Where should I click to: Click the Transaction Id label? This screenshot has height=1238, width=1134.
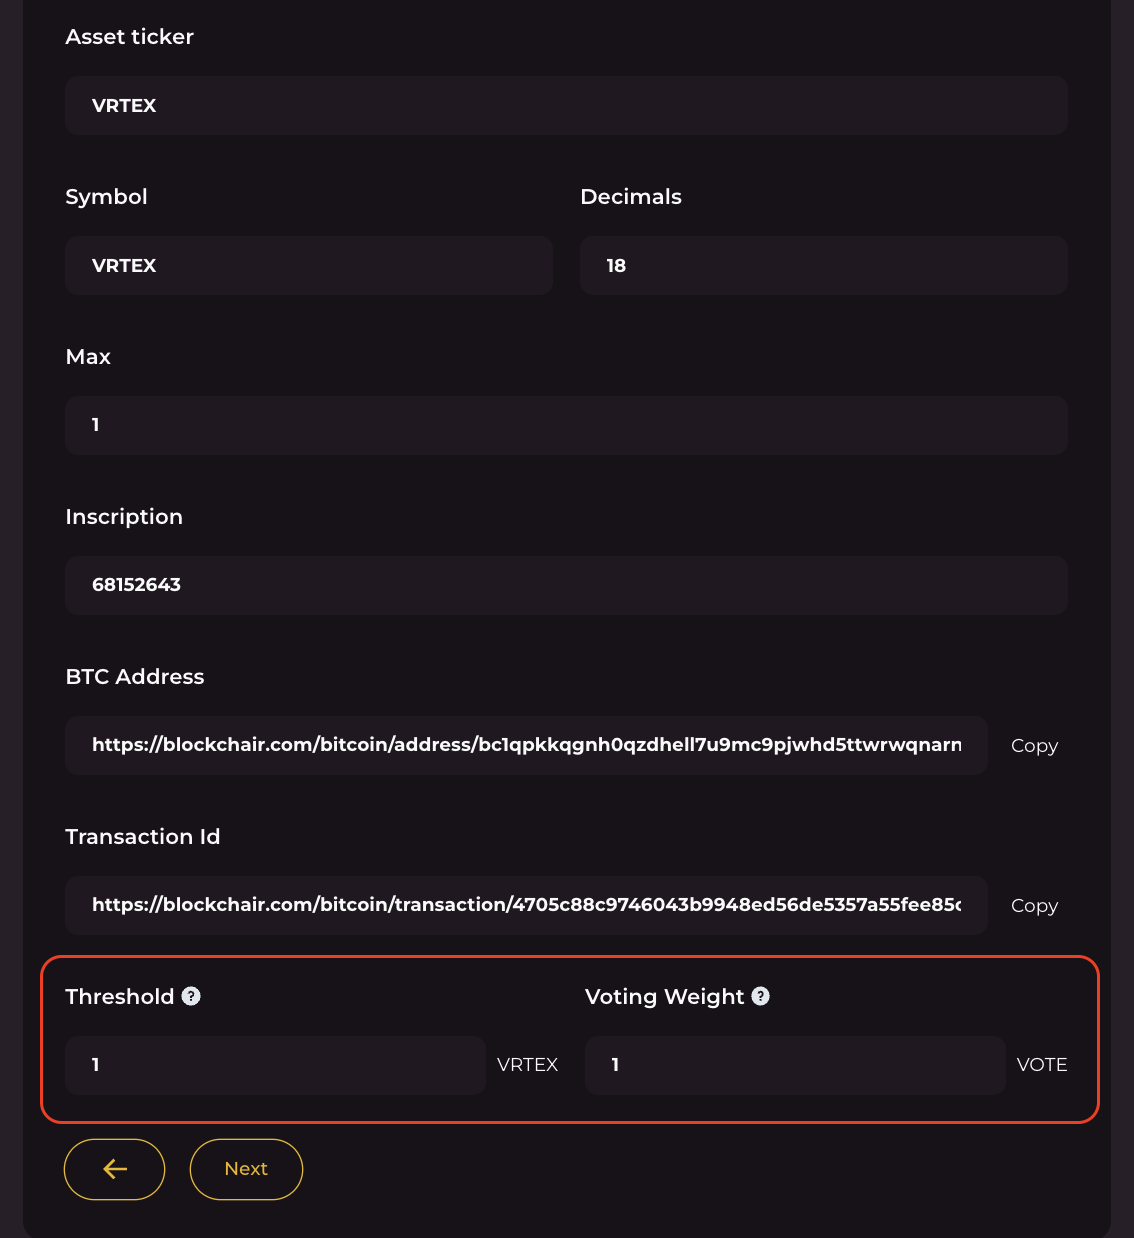[143, 836]
